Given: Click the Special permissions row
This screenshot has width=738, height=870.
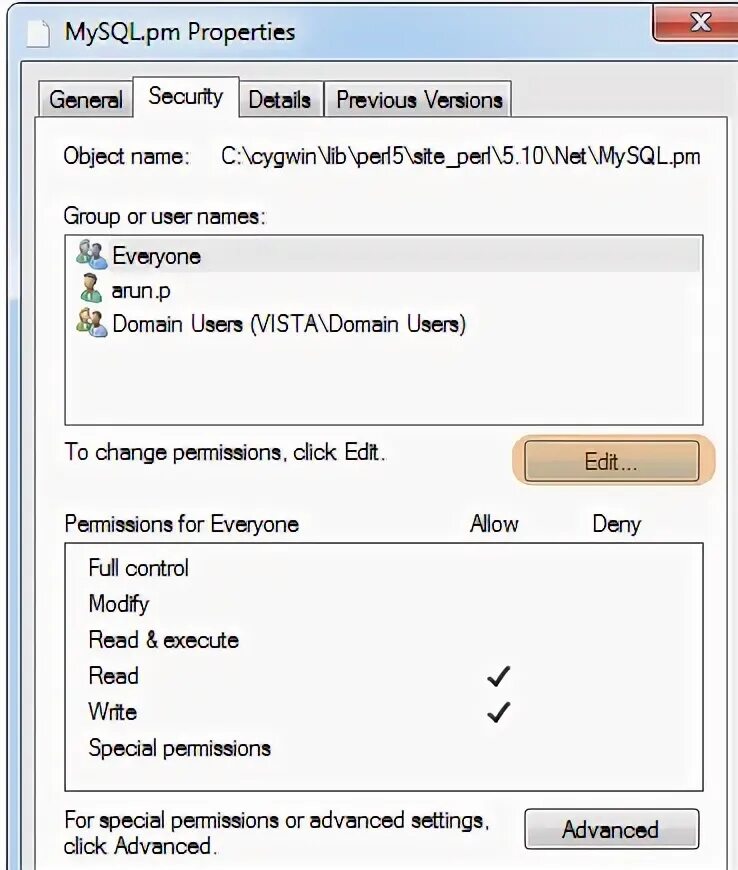Looking at the screenshot, I should (180, 748).
